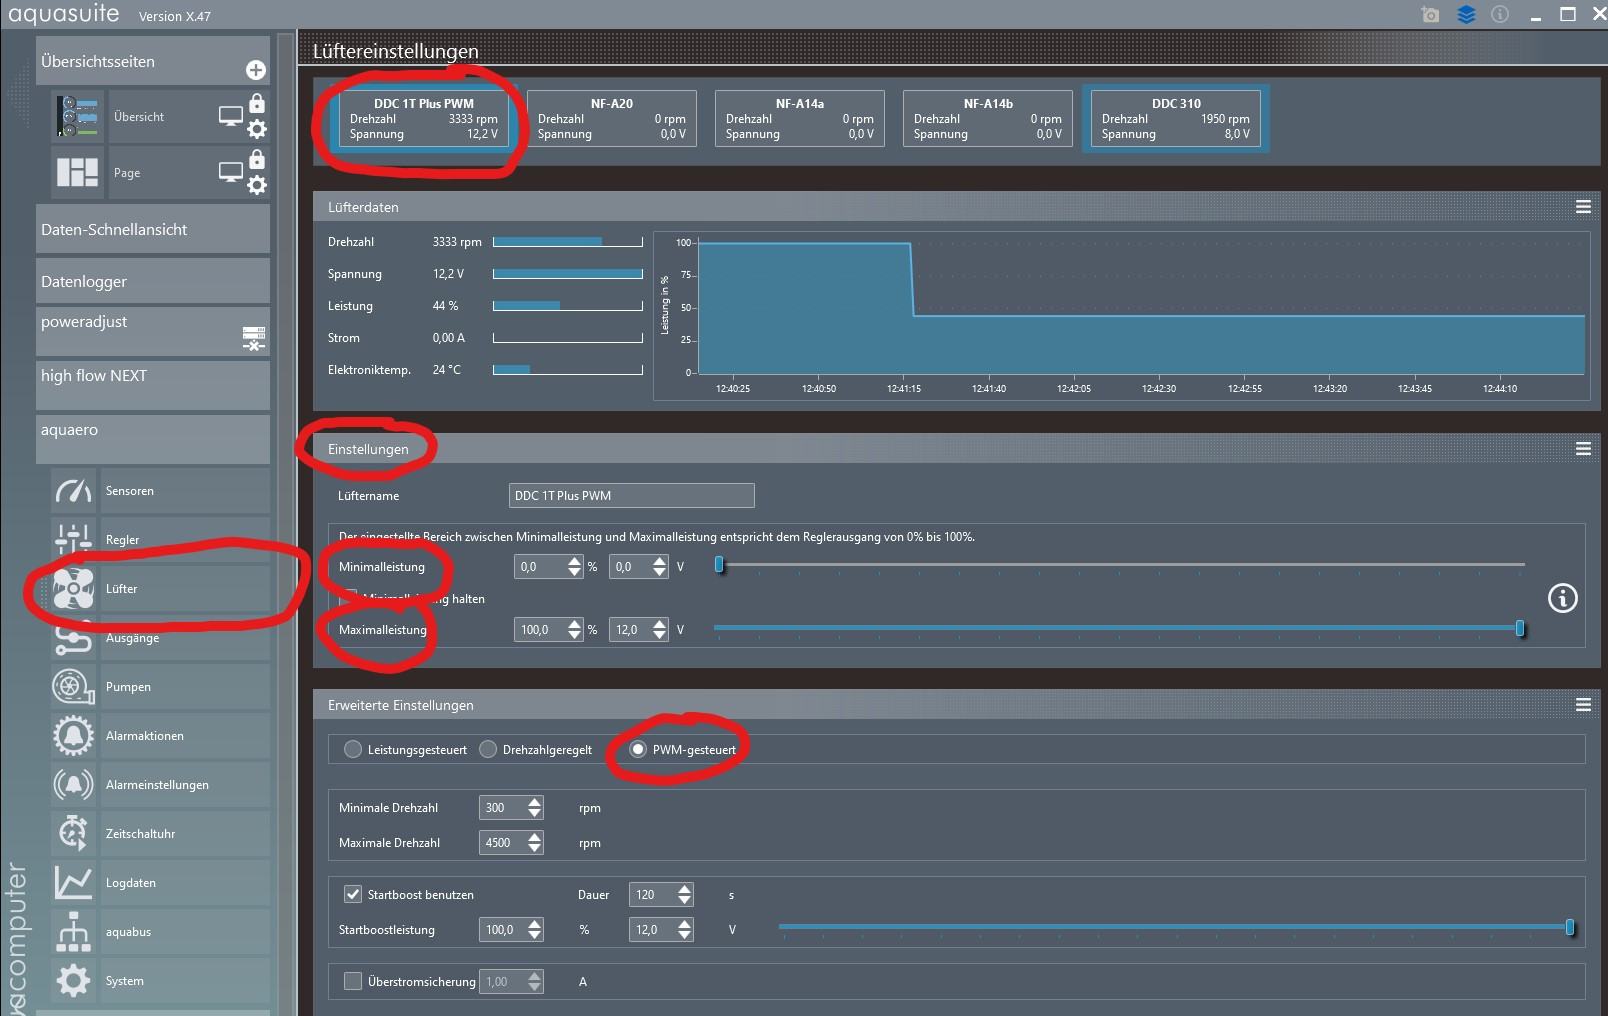The width and height of the screenshot is (1608, 1016).
Task: Open settings gear of Page entry
Action: pos(257,185)
